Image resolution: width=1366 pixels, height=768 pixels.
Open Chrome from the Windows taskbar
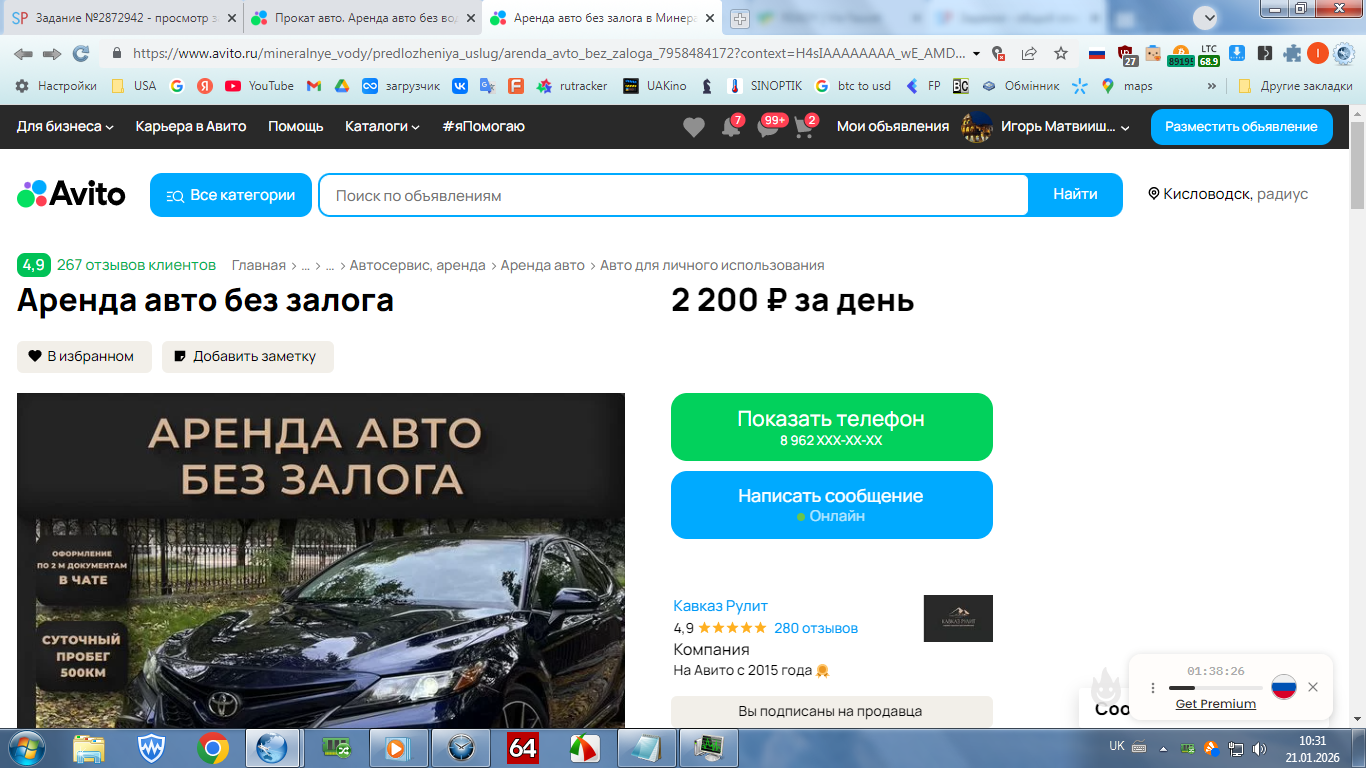212,748
